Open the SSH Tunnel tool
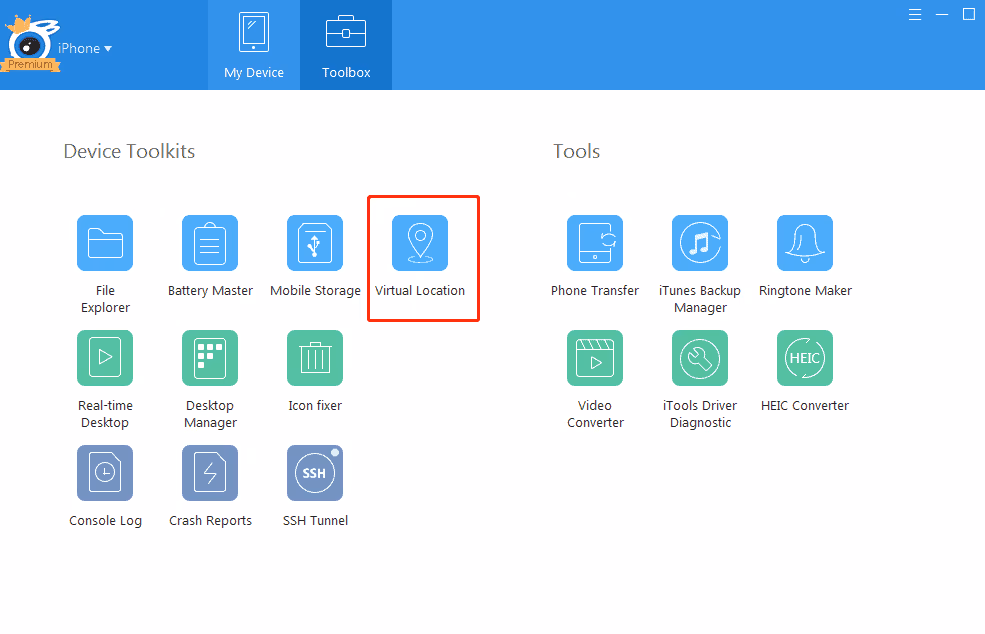 [315, 473]
